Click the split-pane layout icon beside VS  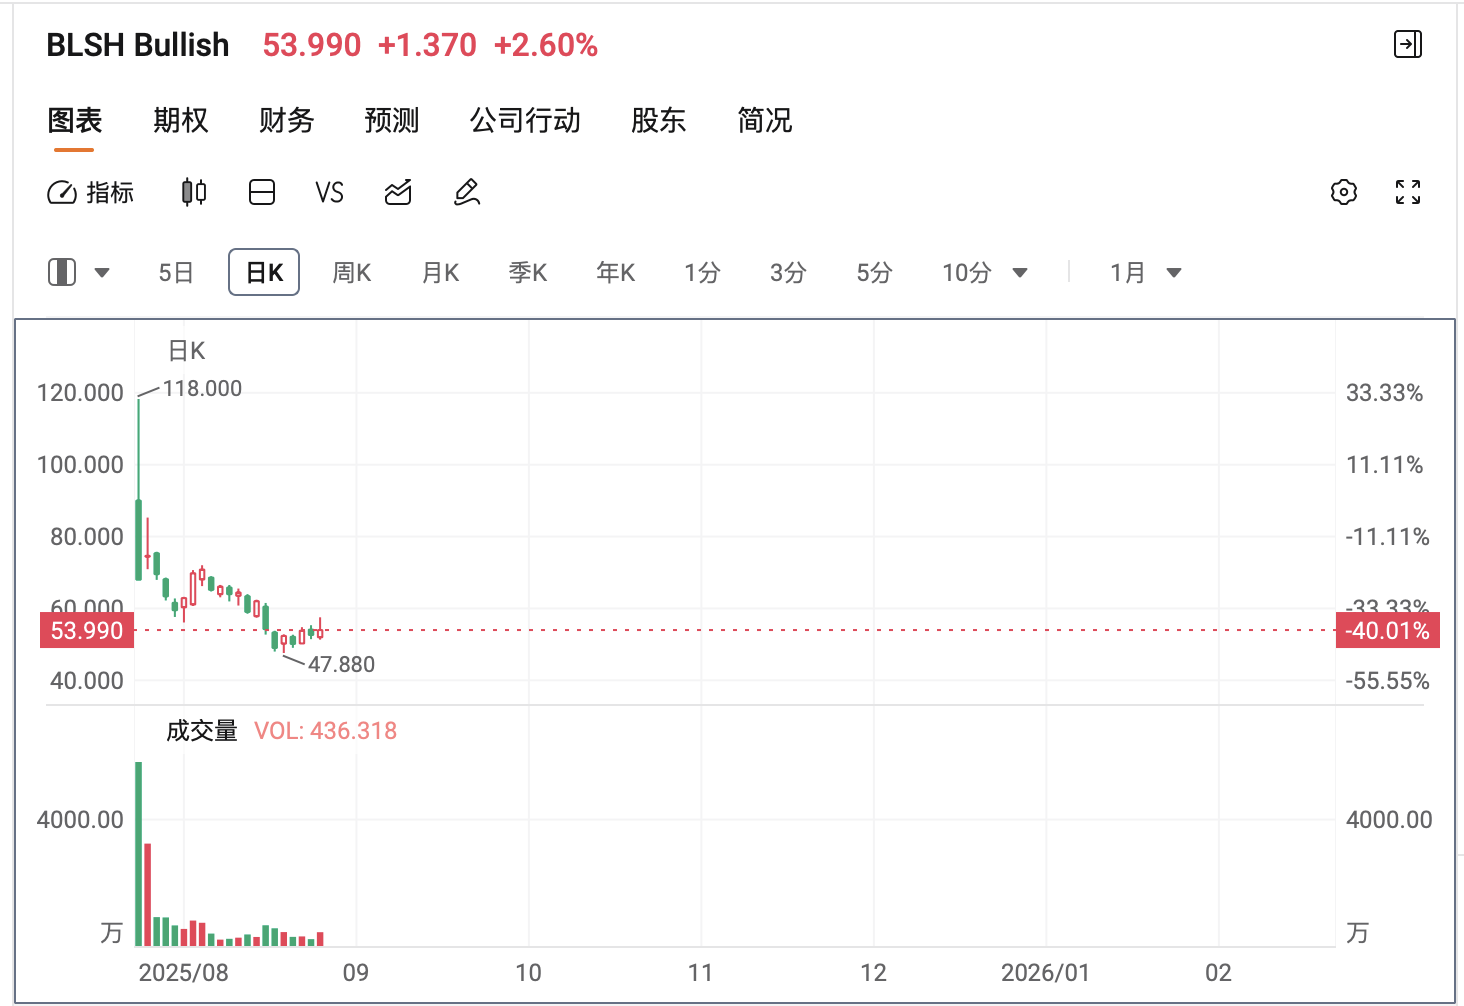click(262, 192)
